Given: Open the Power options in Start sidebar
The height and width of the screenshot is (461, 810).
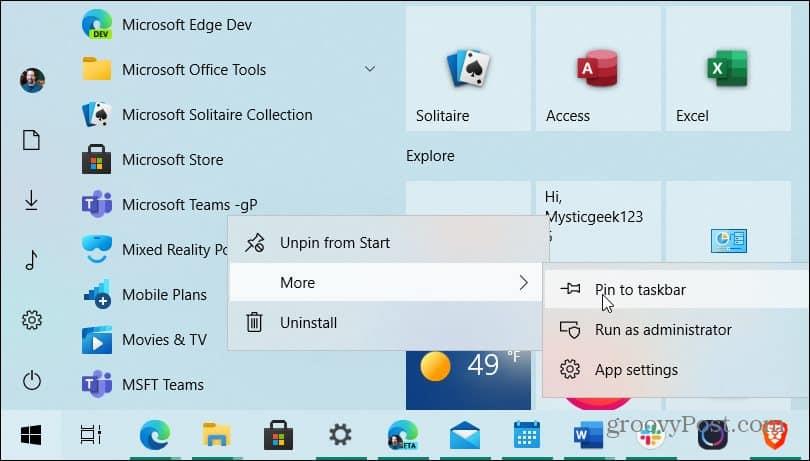Looking at the screenshot, I should (32, 380).
